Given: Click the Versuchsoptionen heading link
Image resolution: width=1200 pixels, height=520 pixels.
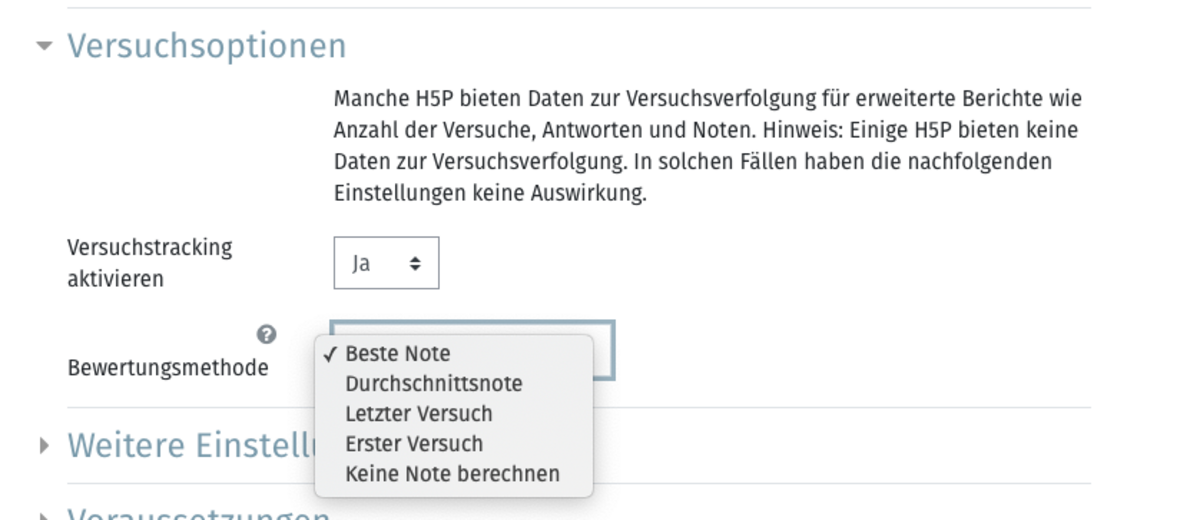Looking at the screenshot, I should [x=207, y=46].
